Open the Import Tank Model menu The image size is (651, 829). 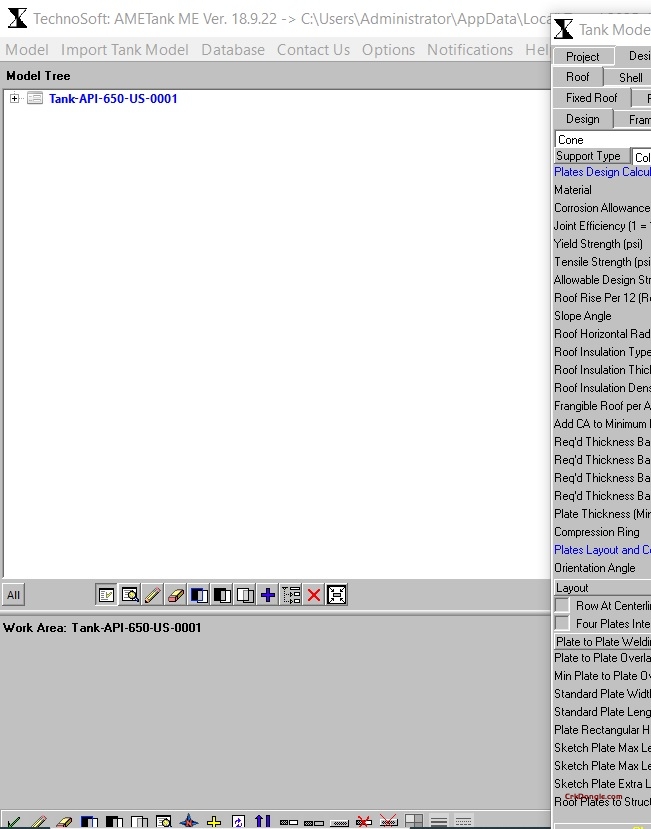coord(125,50)
